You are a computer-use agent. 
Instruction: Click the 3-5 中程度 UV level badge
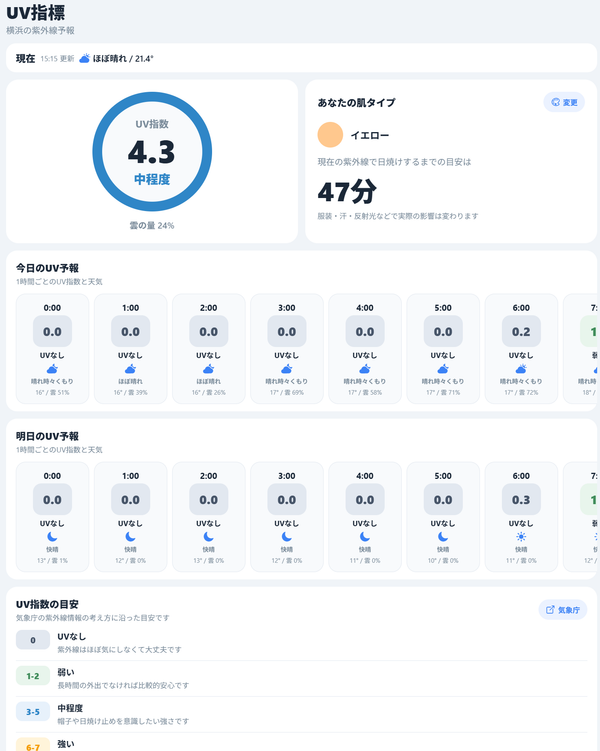[x=33, y=712]
